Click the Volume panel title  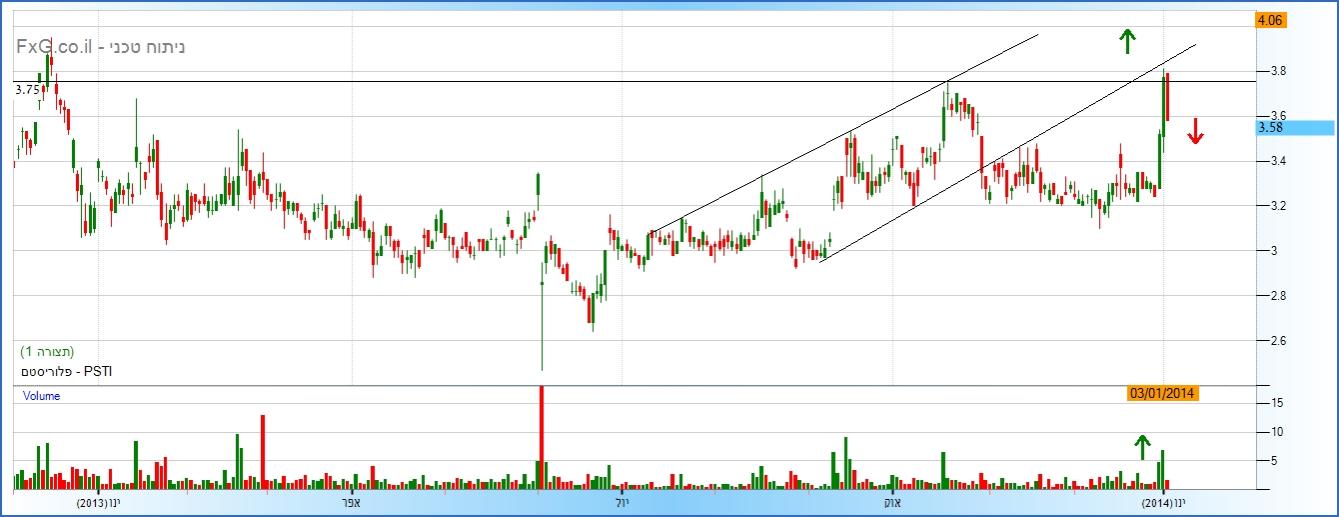(41, 396)
